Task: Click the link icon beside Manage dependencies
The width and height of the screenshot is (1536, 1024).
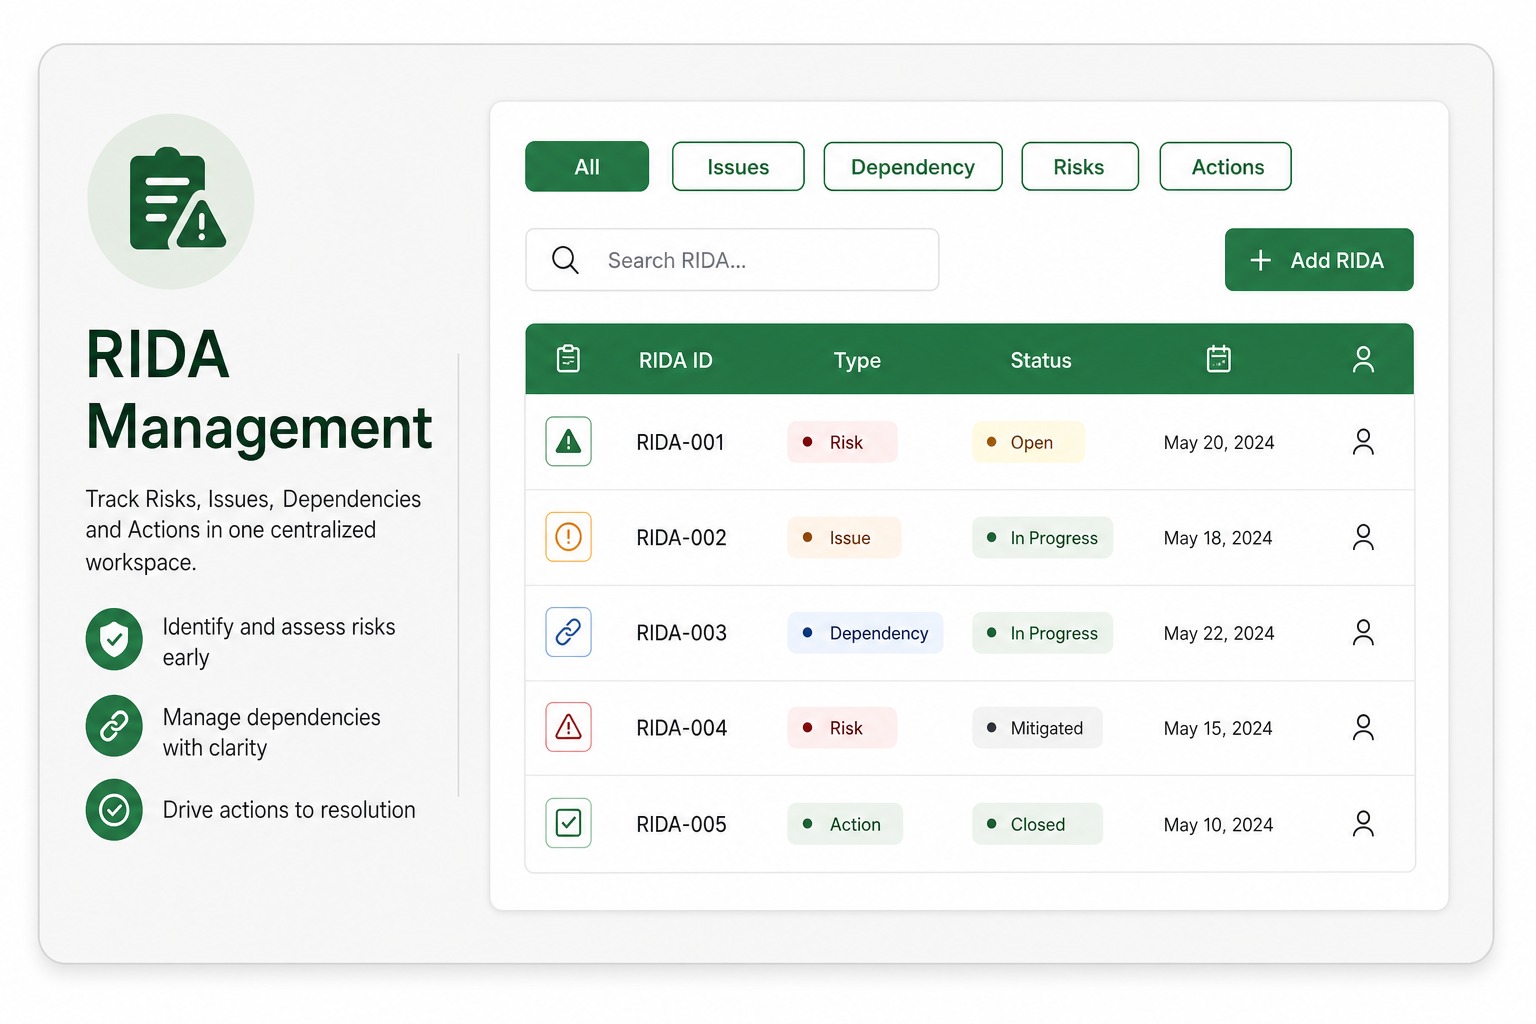Action: [114, 726]
